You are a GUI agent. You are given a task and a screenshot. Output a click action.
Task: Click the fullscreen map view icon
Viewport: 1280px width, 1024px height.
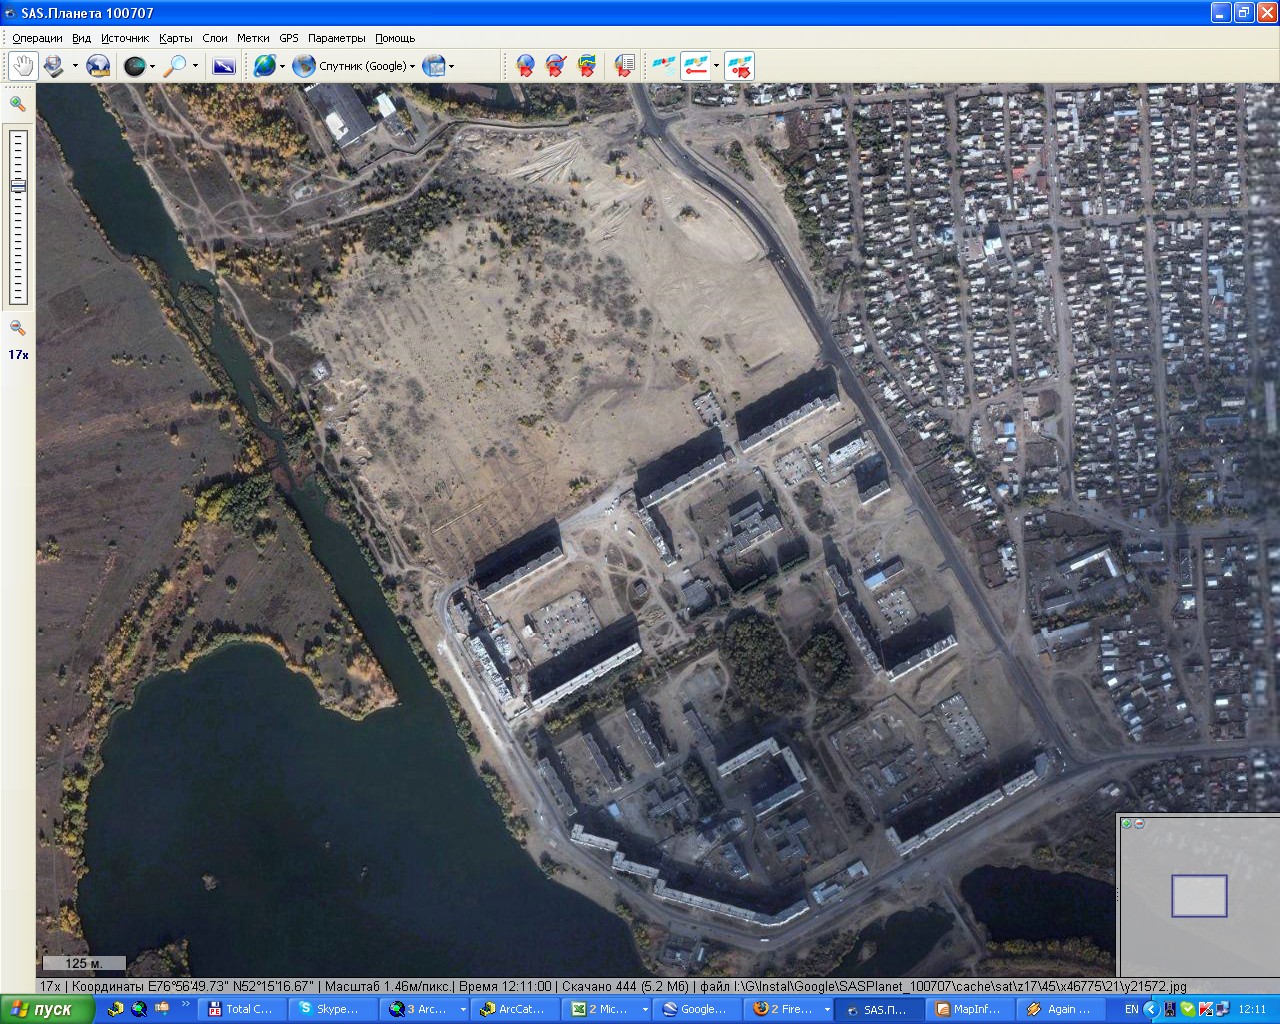(224, 66)
